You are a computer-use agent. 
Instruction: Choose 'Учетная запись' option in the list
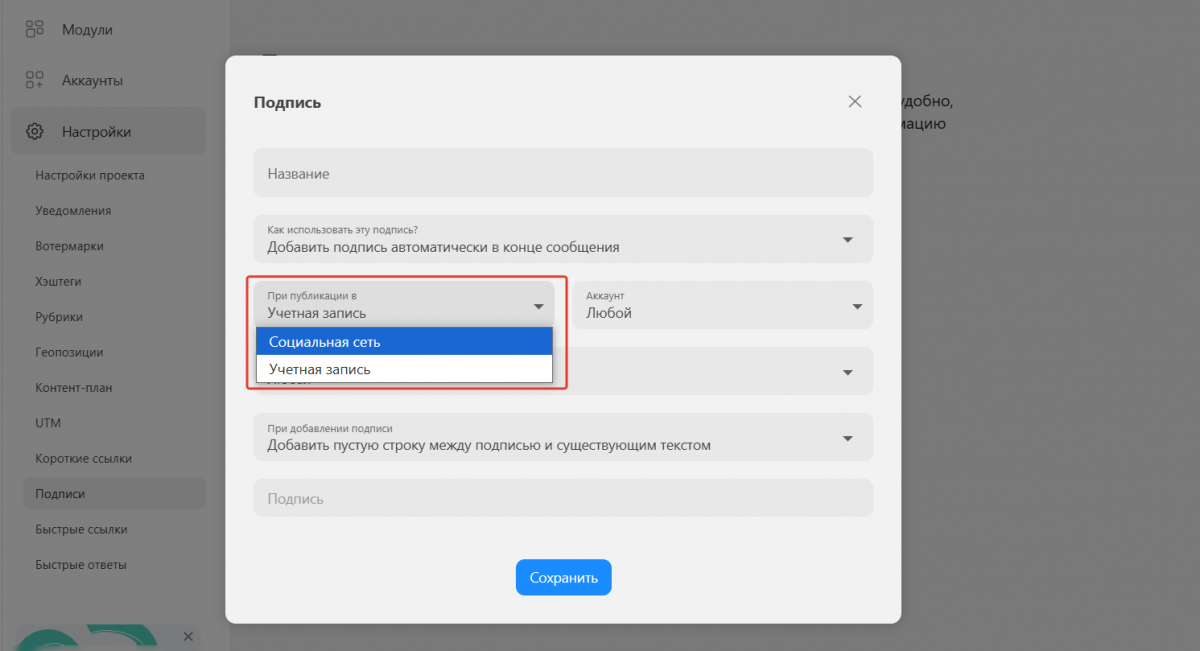404,369
